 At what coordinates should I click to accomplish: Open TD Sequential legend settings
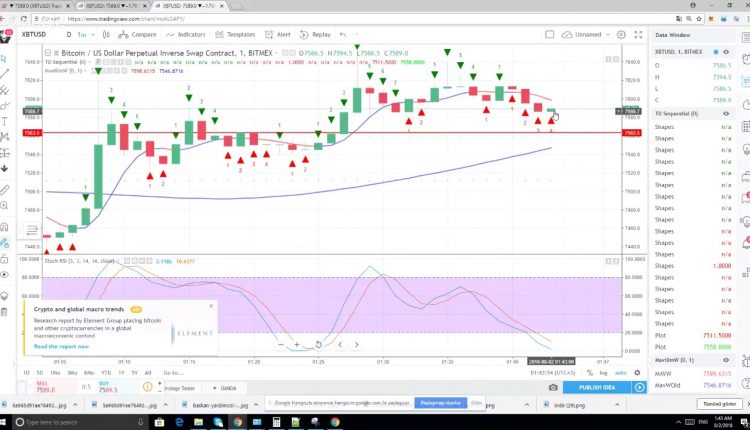106,62
